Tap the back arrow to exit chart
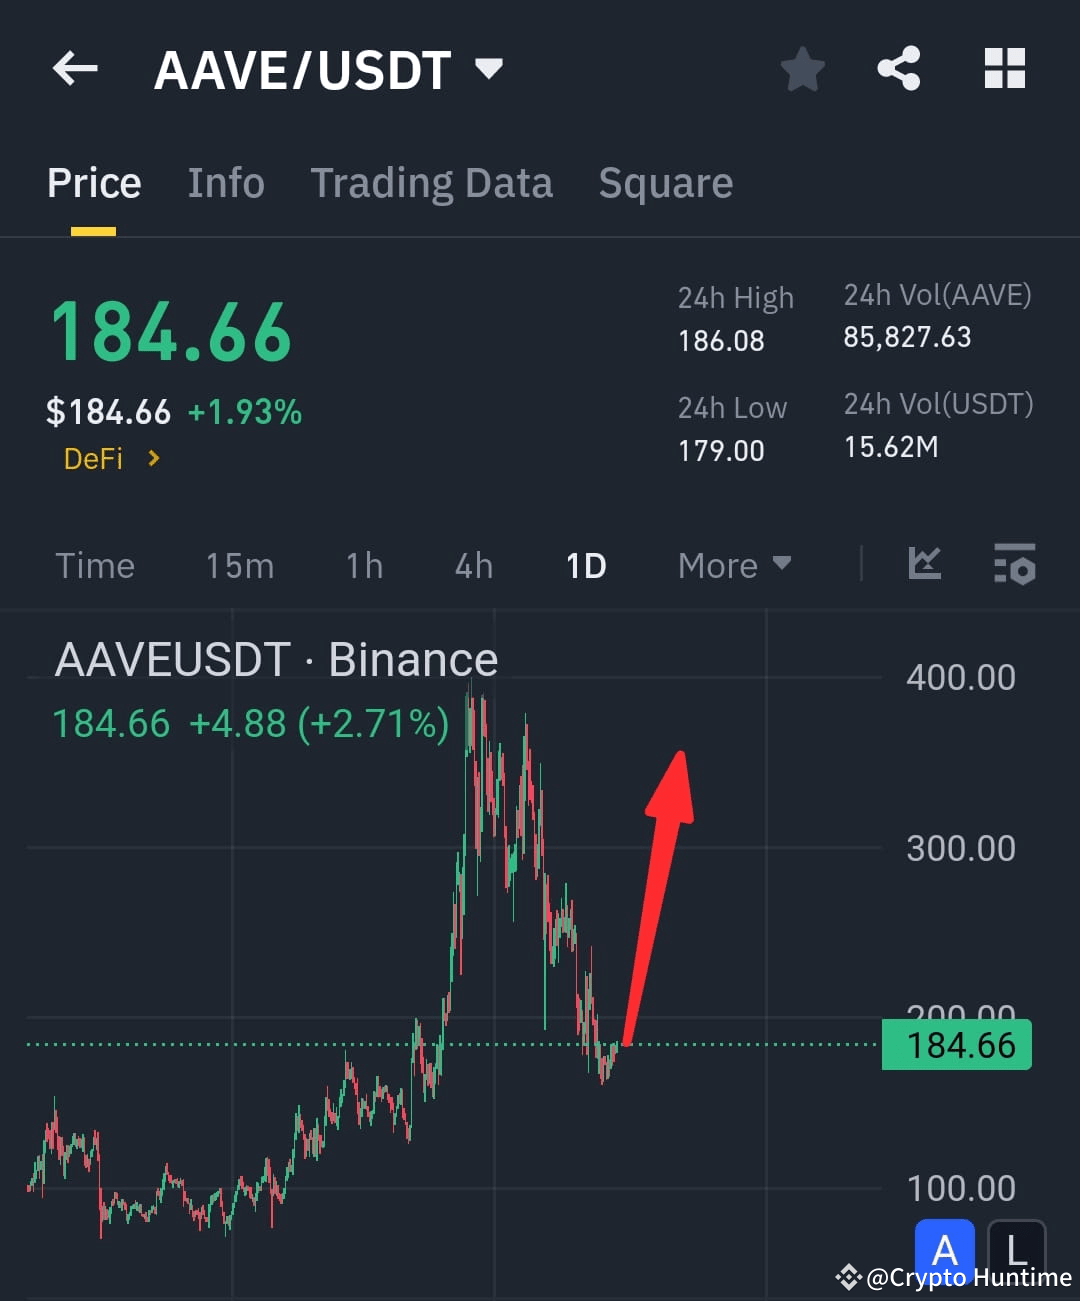1080x1301 pixels. click(x=75, y=69)
